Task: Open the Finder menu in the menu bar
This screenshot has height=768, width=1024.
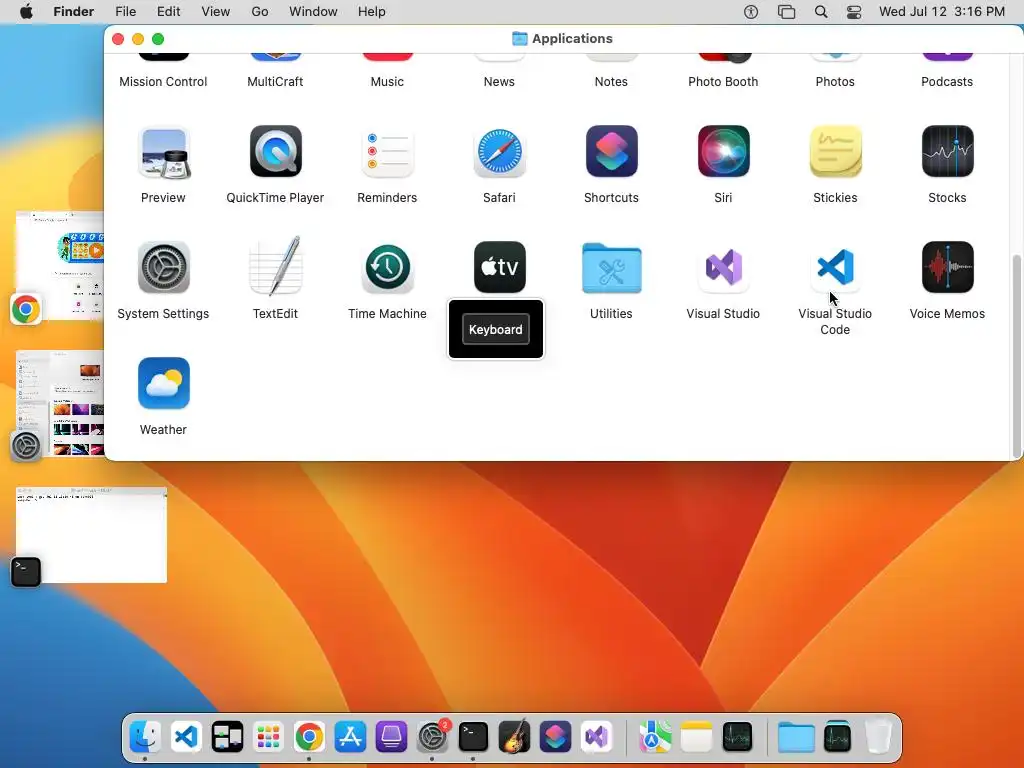Action: 73,12
